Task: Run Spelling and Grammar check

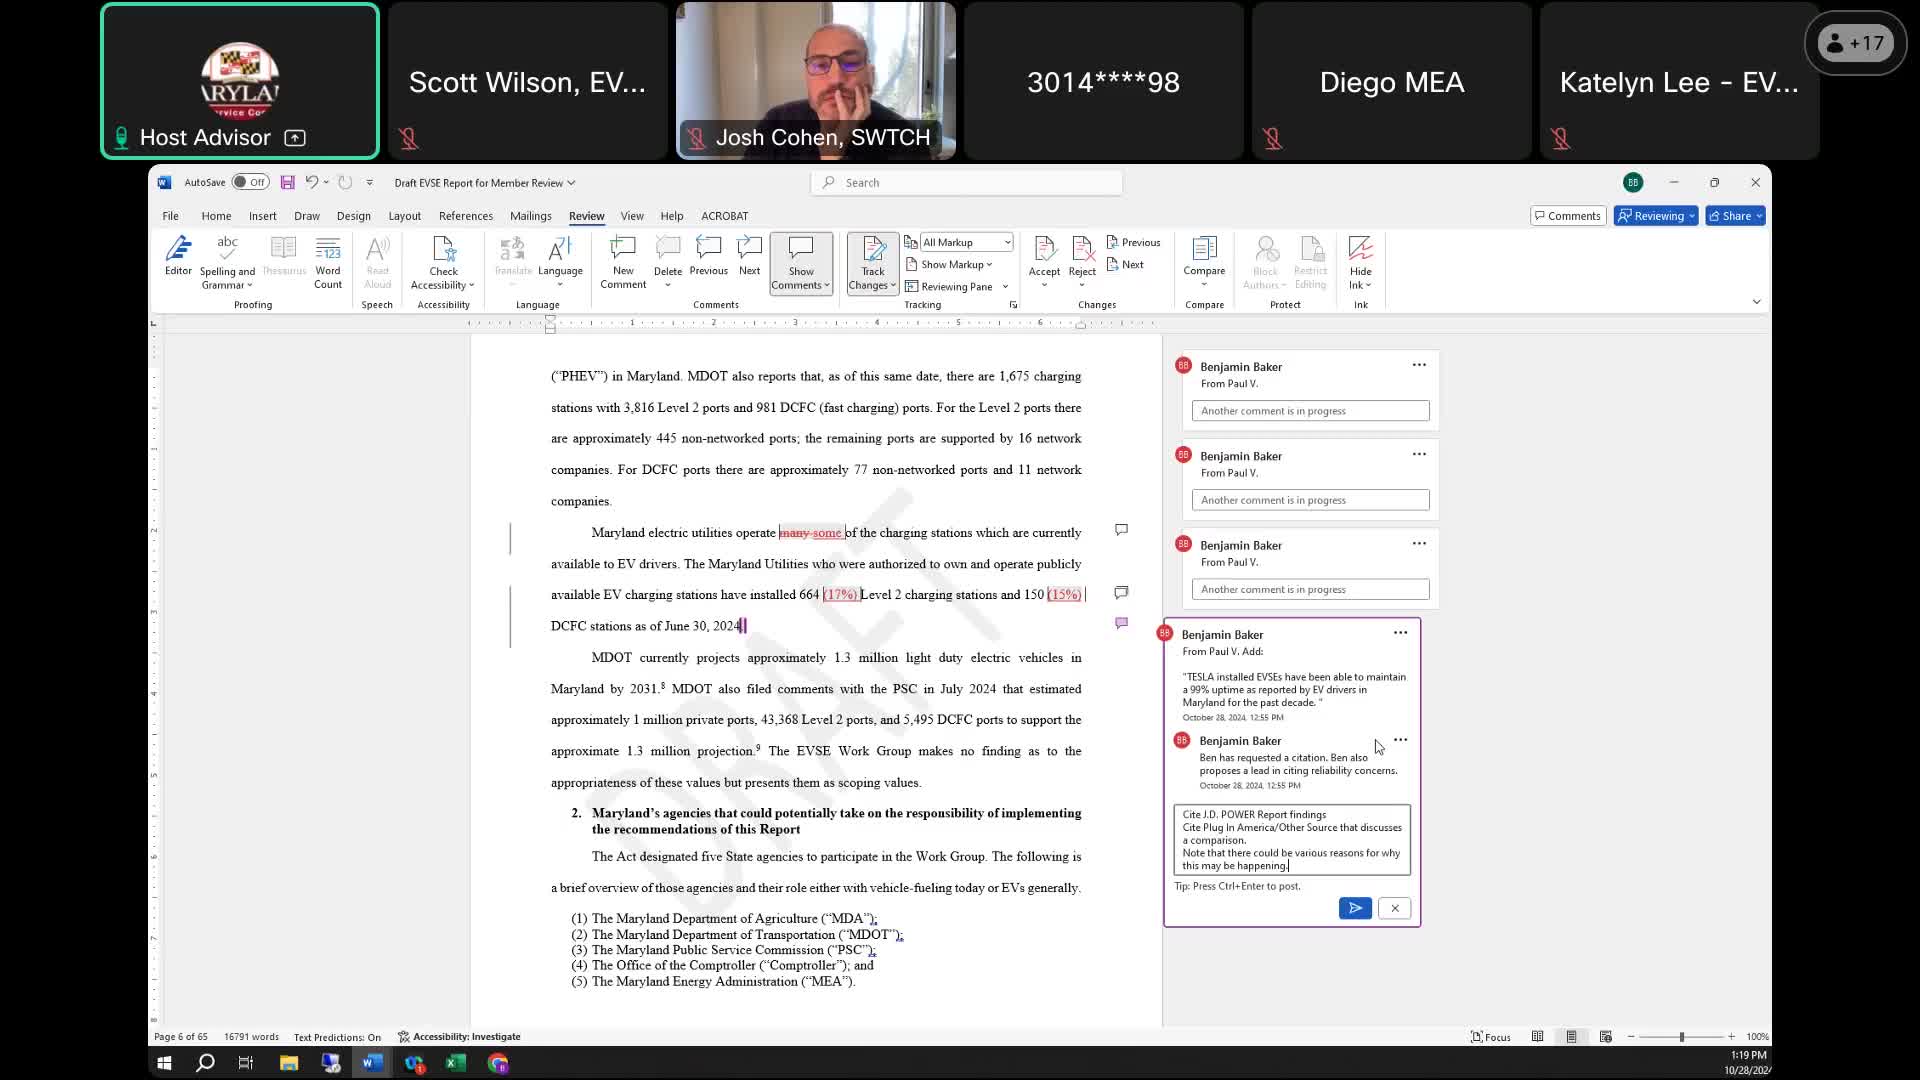Action: [227, 263]
